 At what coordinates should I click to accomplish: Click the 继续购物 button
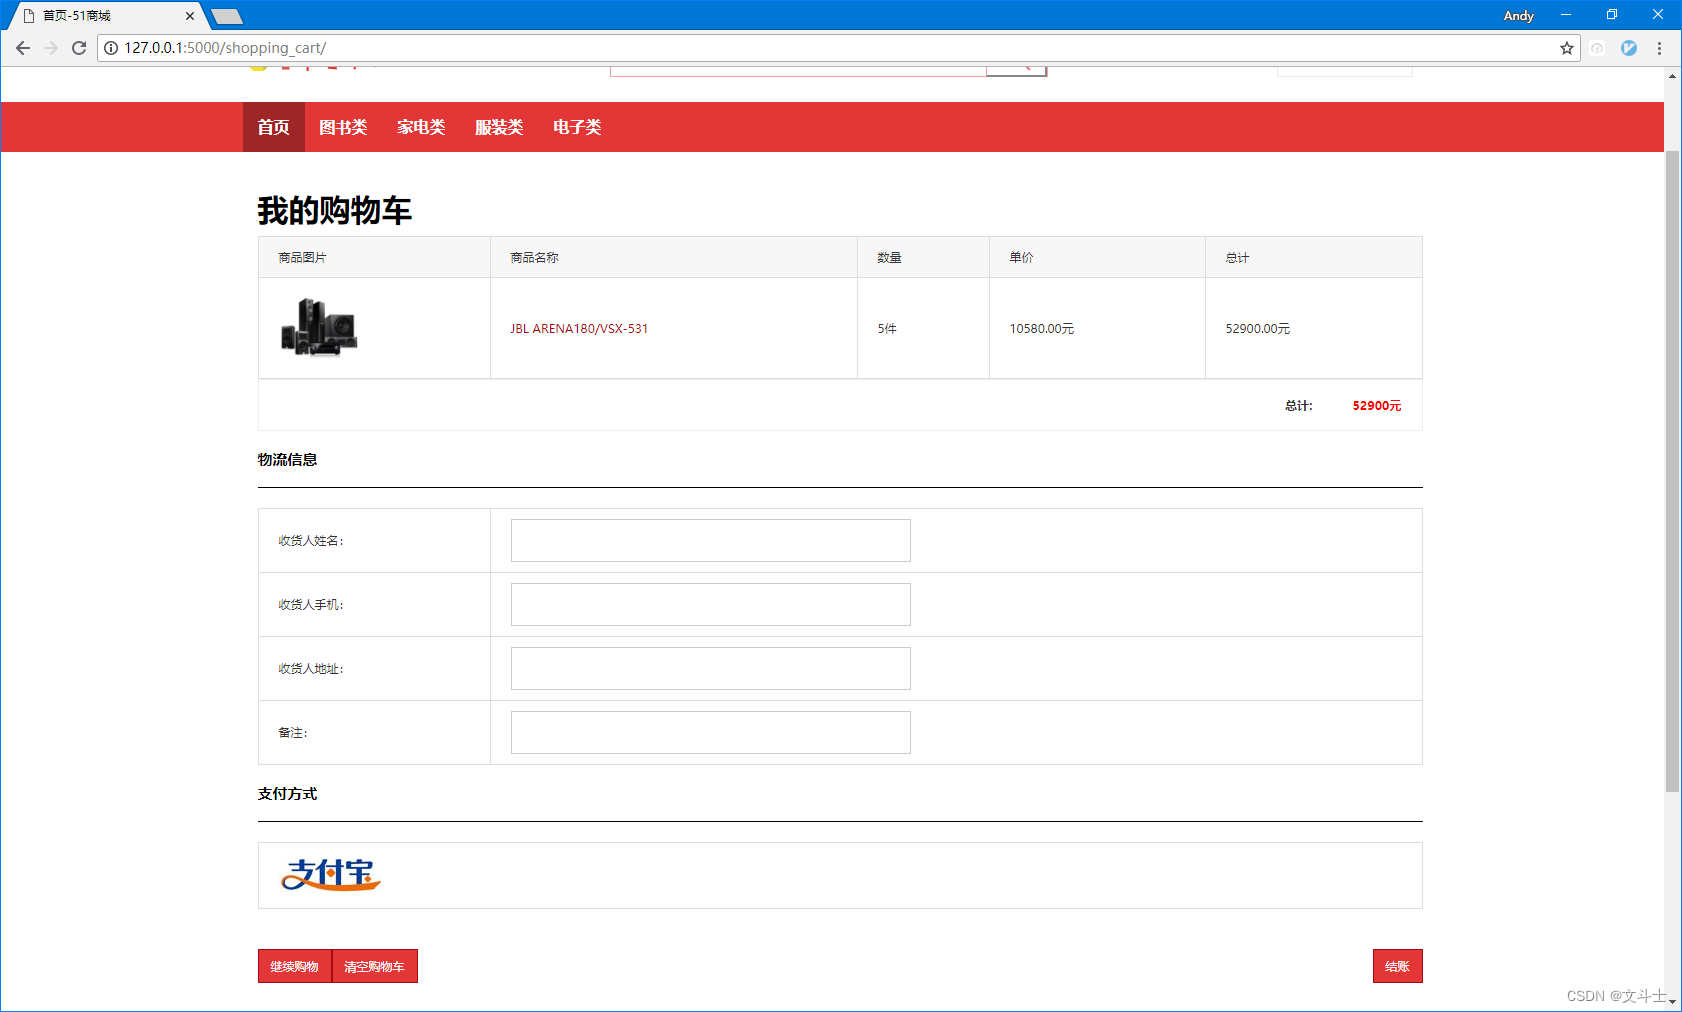coord(294,966)
